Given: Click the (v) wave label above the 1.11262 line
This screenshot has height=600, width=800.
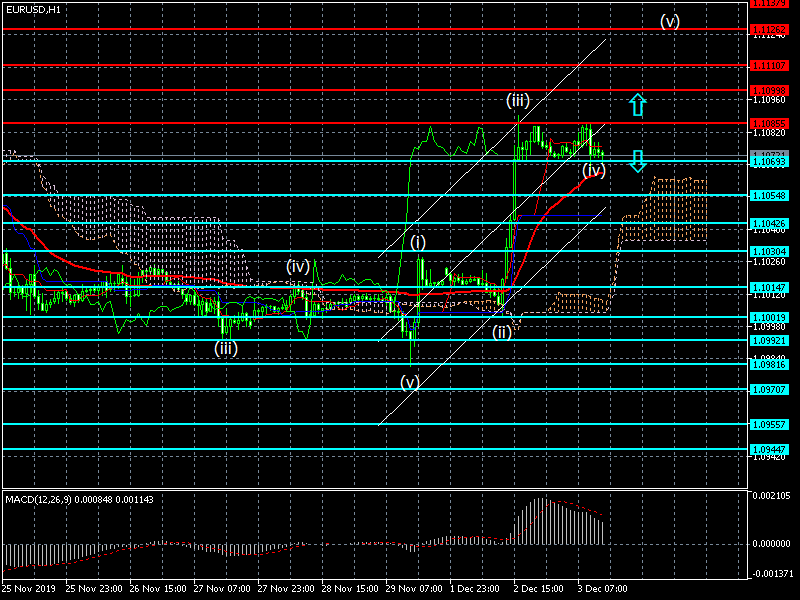Looking at the screenshot, I should point(670,21).
